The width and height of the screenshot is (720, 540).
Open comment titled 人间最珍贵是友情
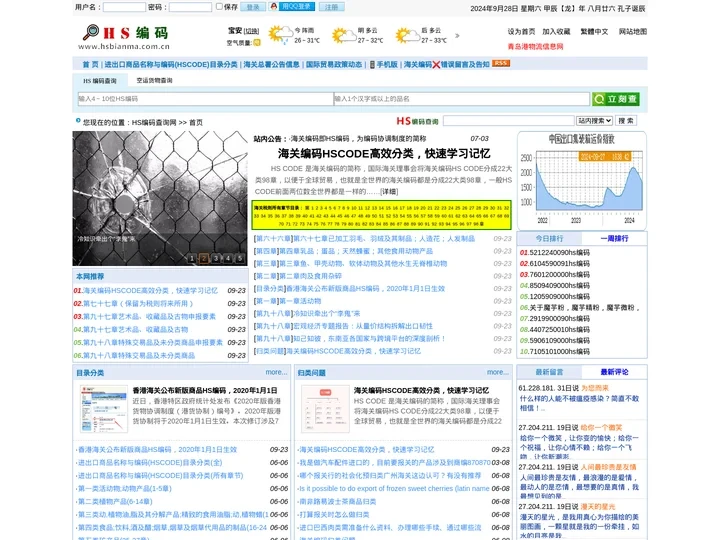608,467
